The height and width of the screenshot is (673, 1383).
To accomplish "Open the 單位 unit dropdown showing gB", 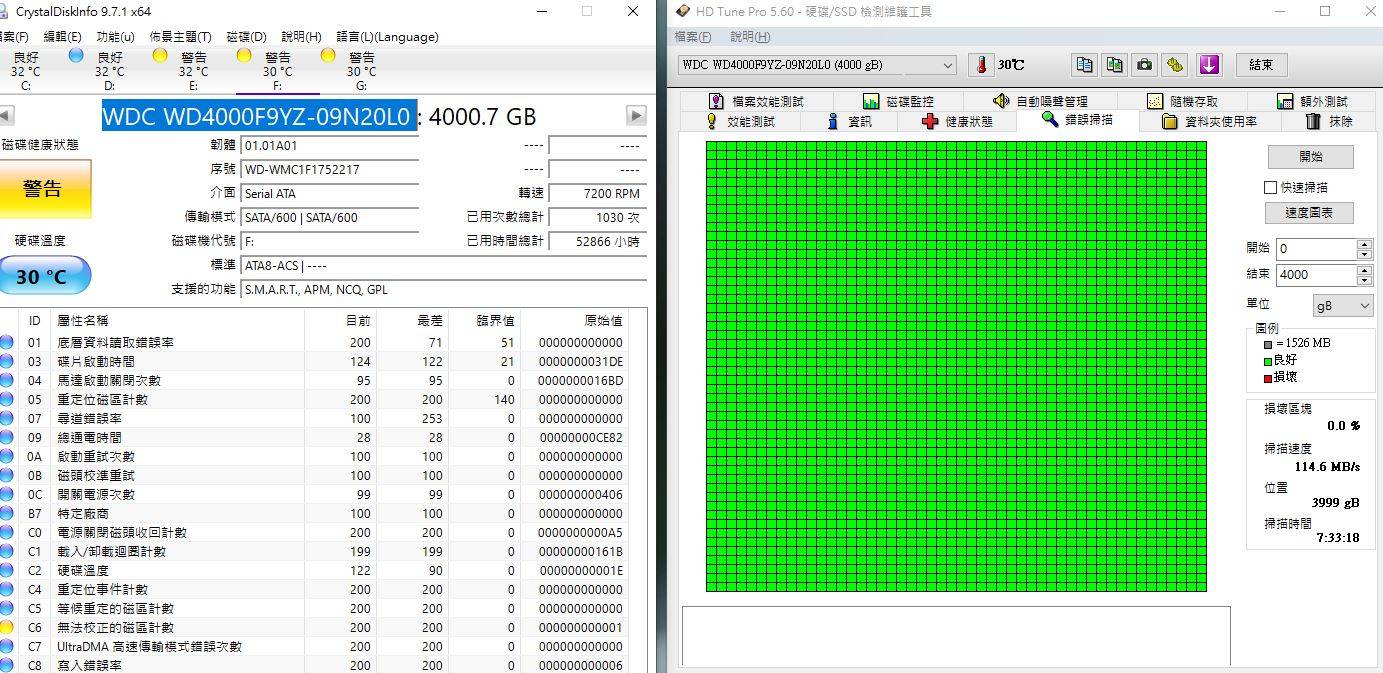I will 1343,305.
